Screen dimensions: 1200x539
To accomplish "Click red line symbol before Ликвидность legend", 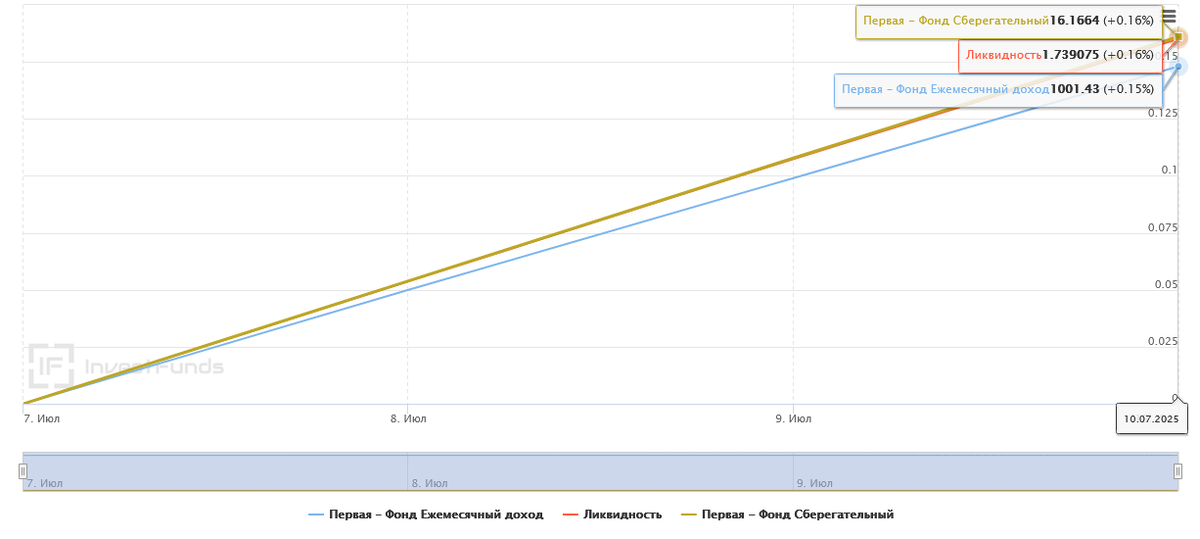I will 571,515.
